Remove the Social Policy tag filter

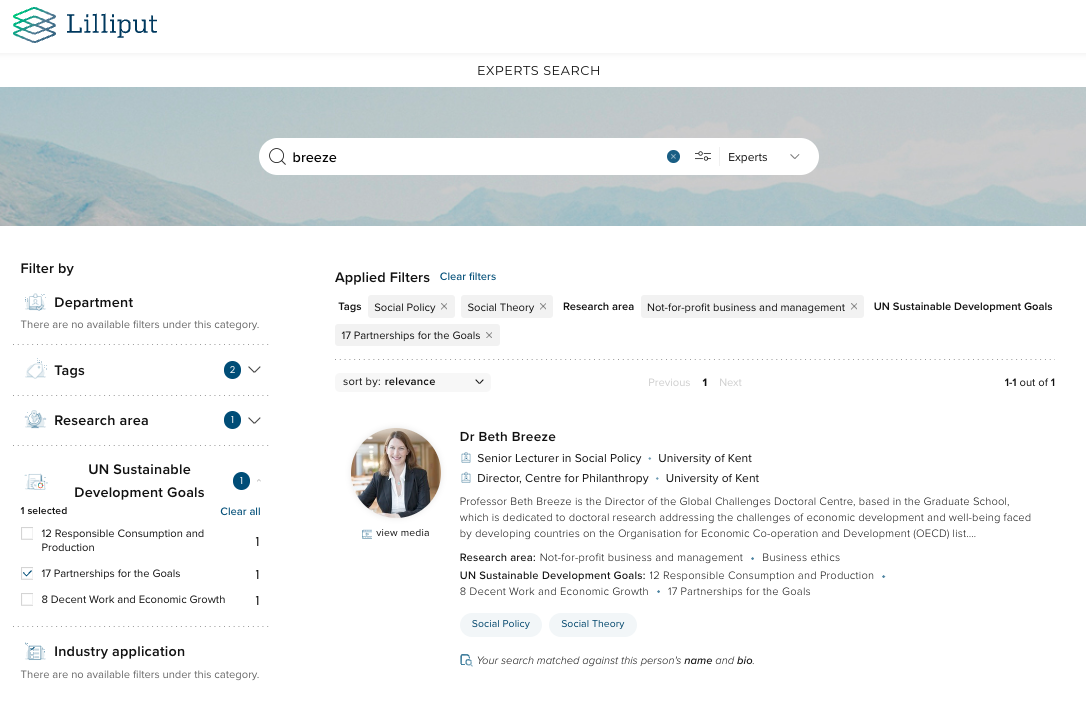(x=444, y=306)
